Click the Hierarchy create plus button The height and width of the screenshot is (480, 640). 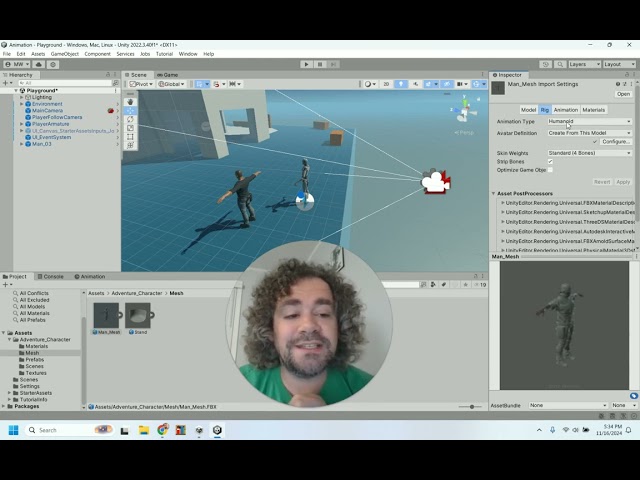[x=6, y=83]
